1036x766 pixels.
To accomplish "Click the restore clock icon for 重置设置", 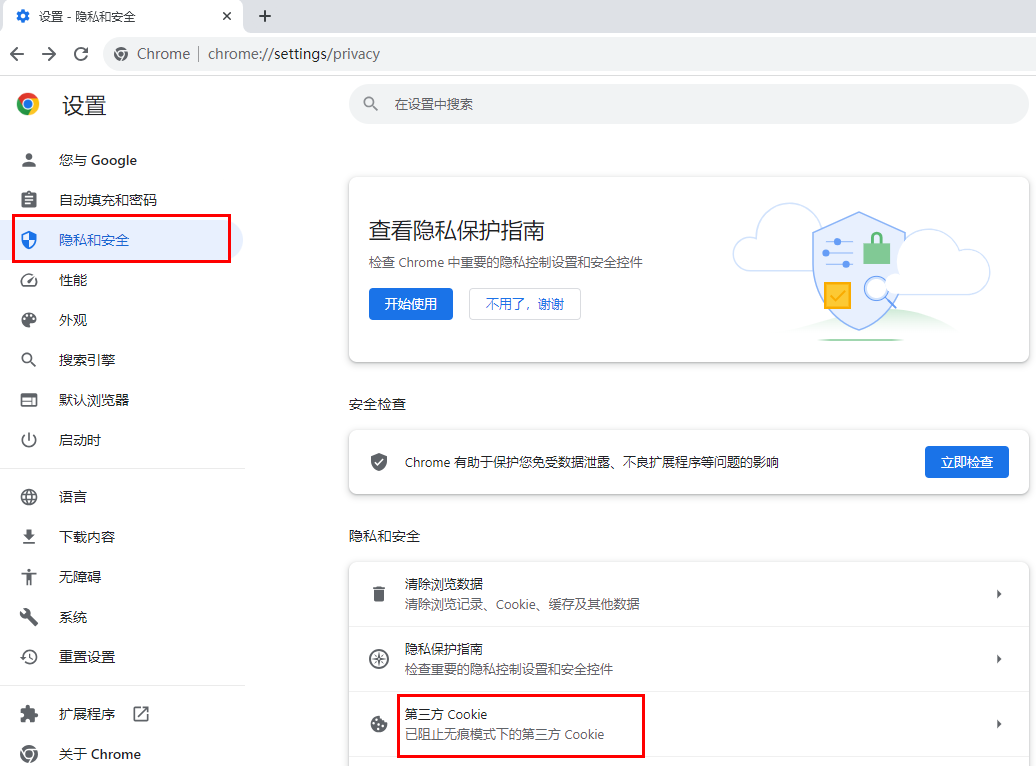I will [x=29, y=656].
